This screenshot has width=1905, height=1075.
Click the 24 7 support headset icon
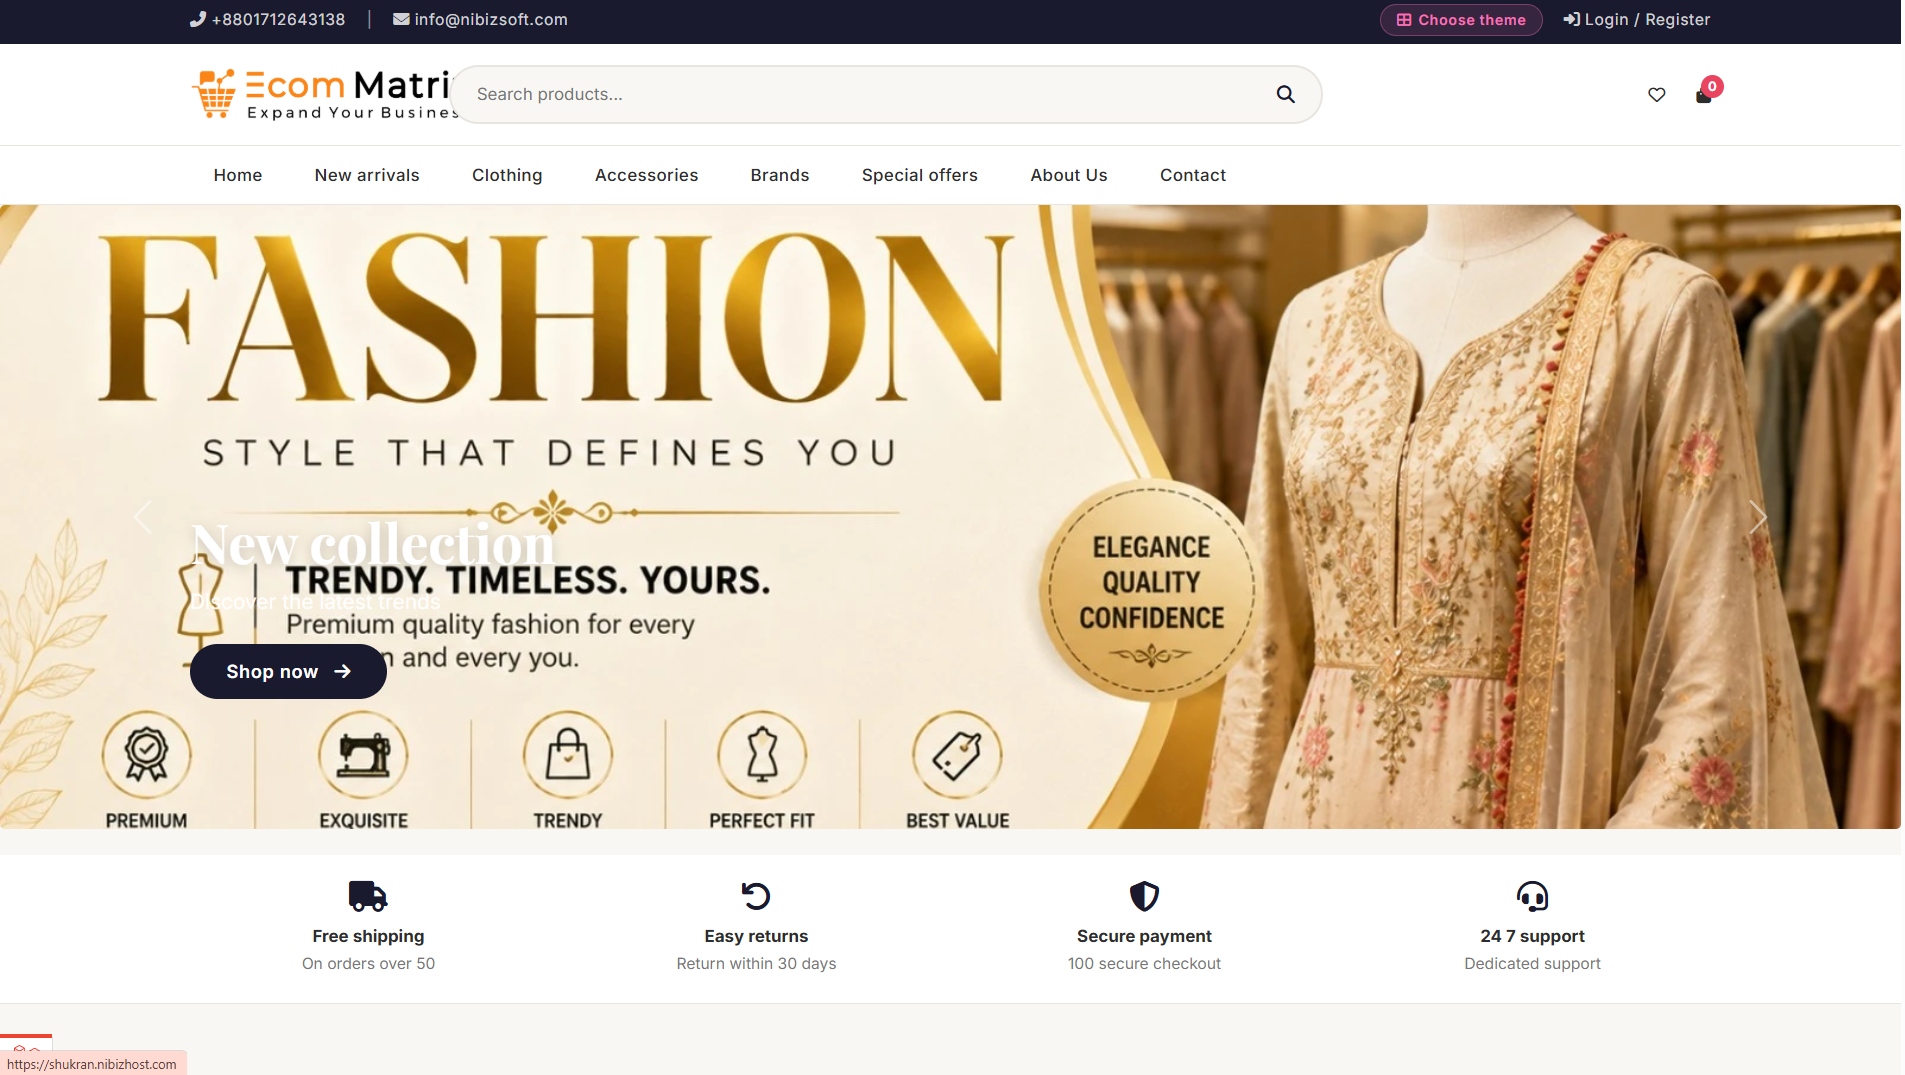pyautogui.click(x=1532, y=896)
